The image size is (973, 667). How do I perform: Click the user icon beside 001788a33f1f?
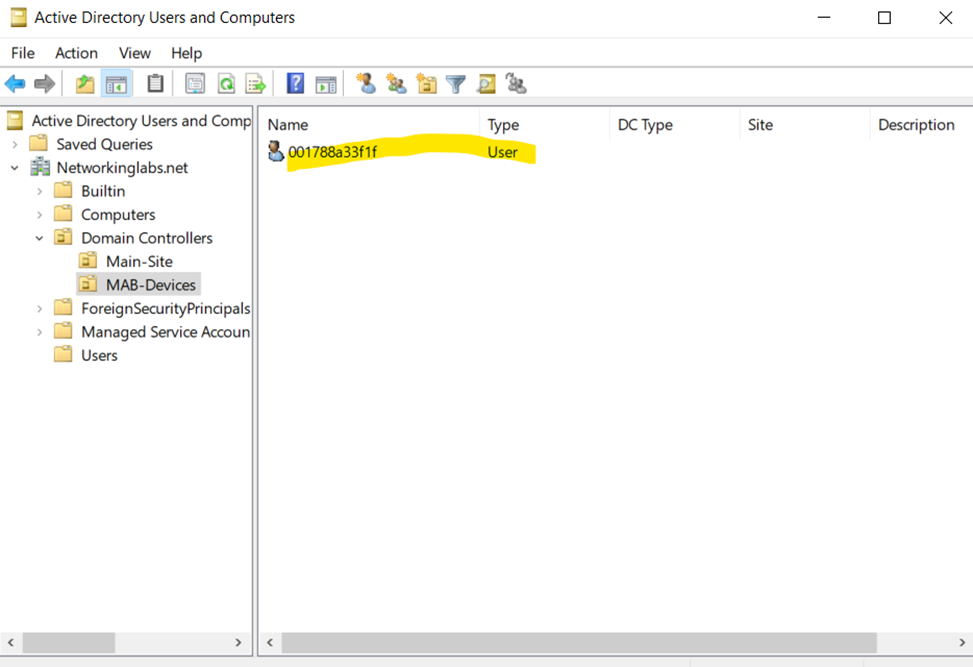(276, 151)
